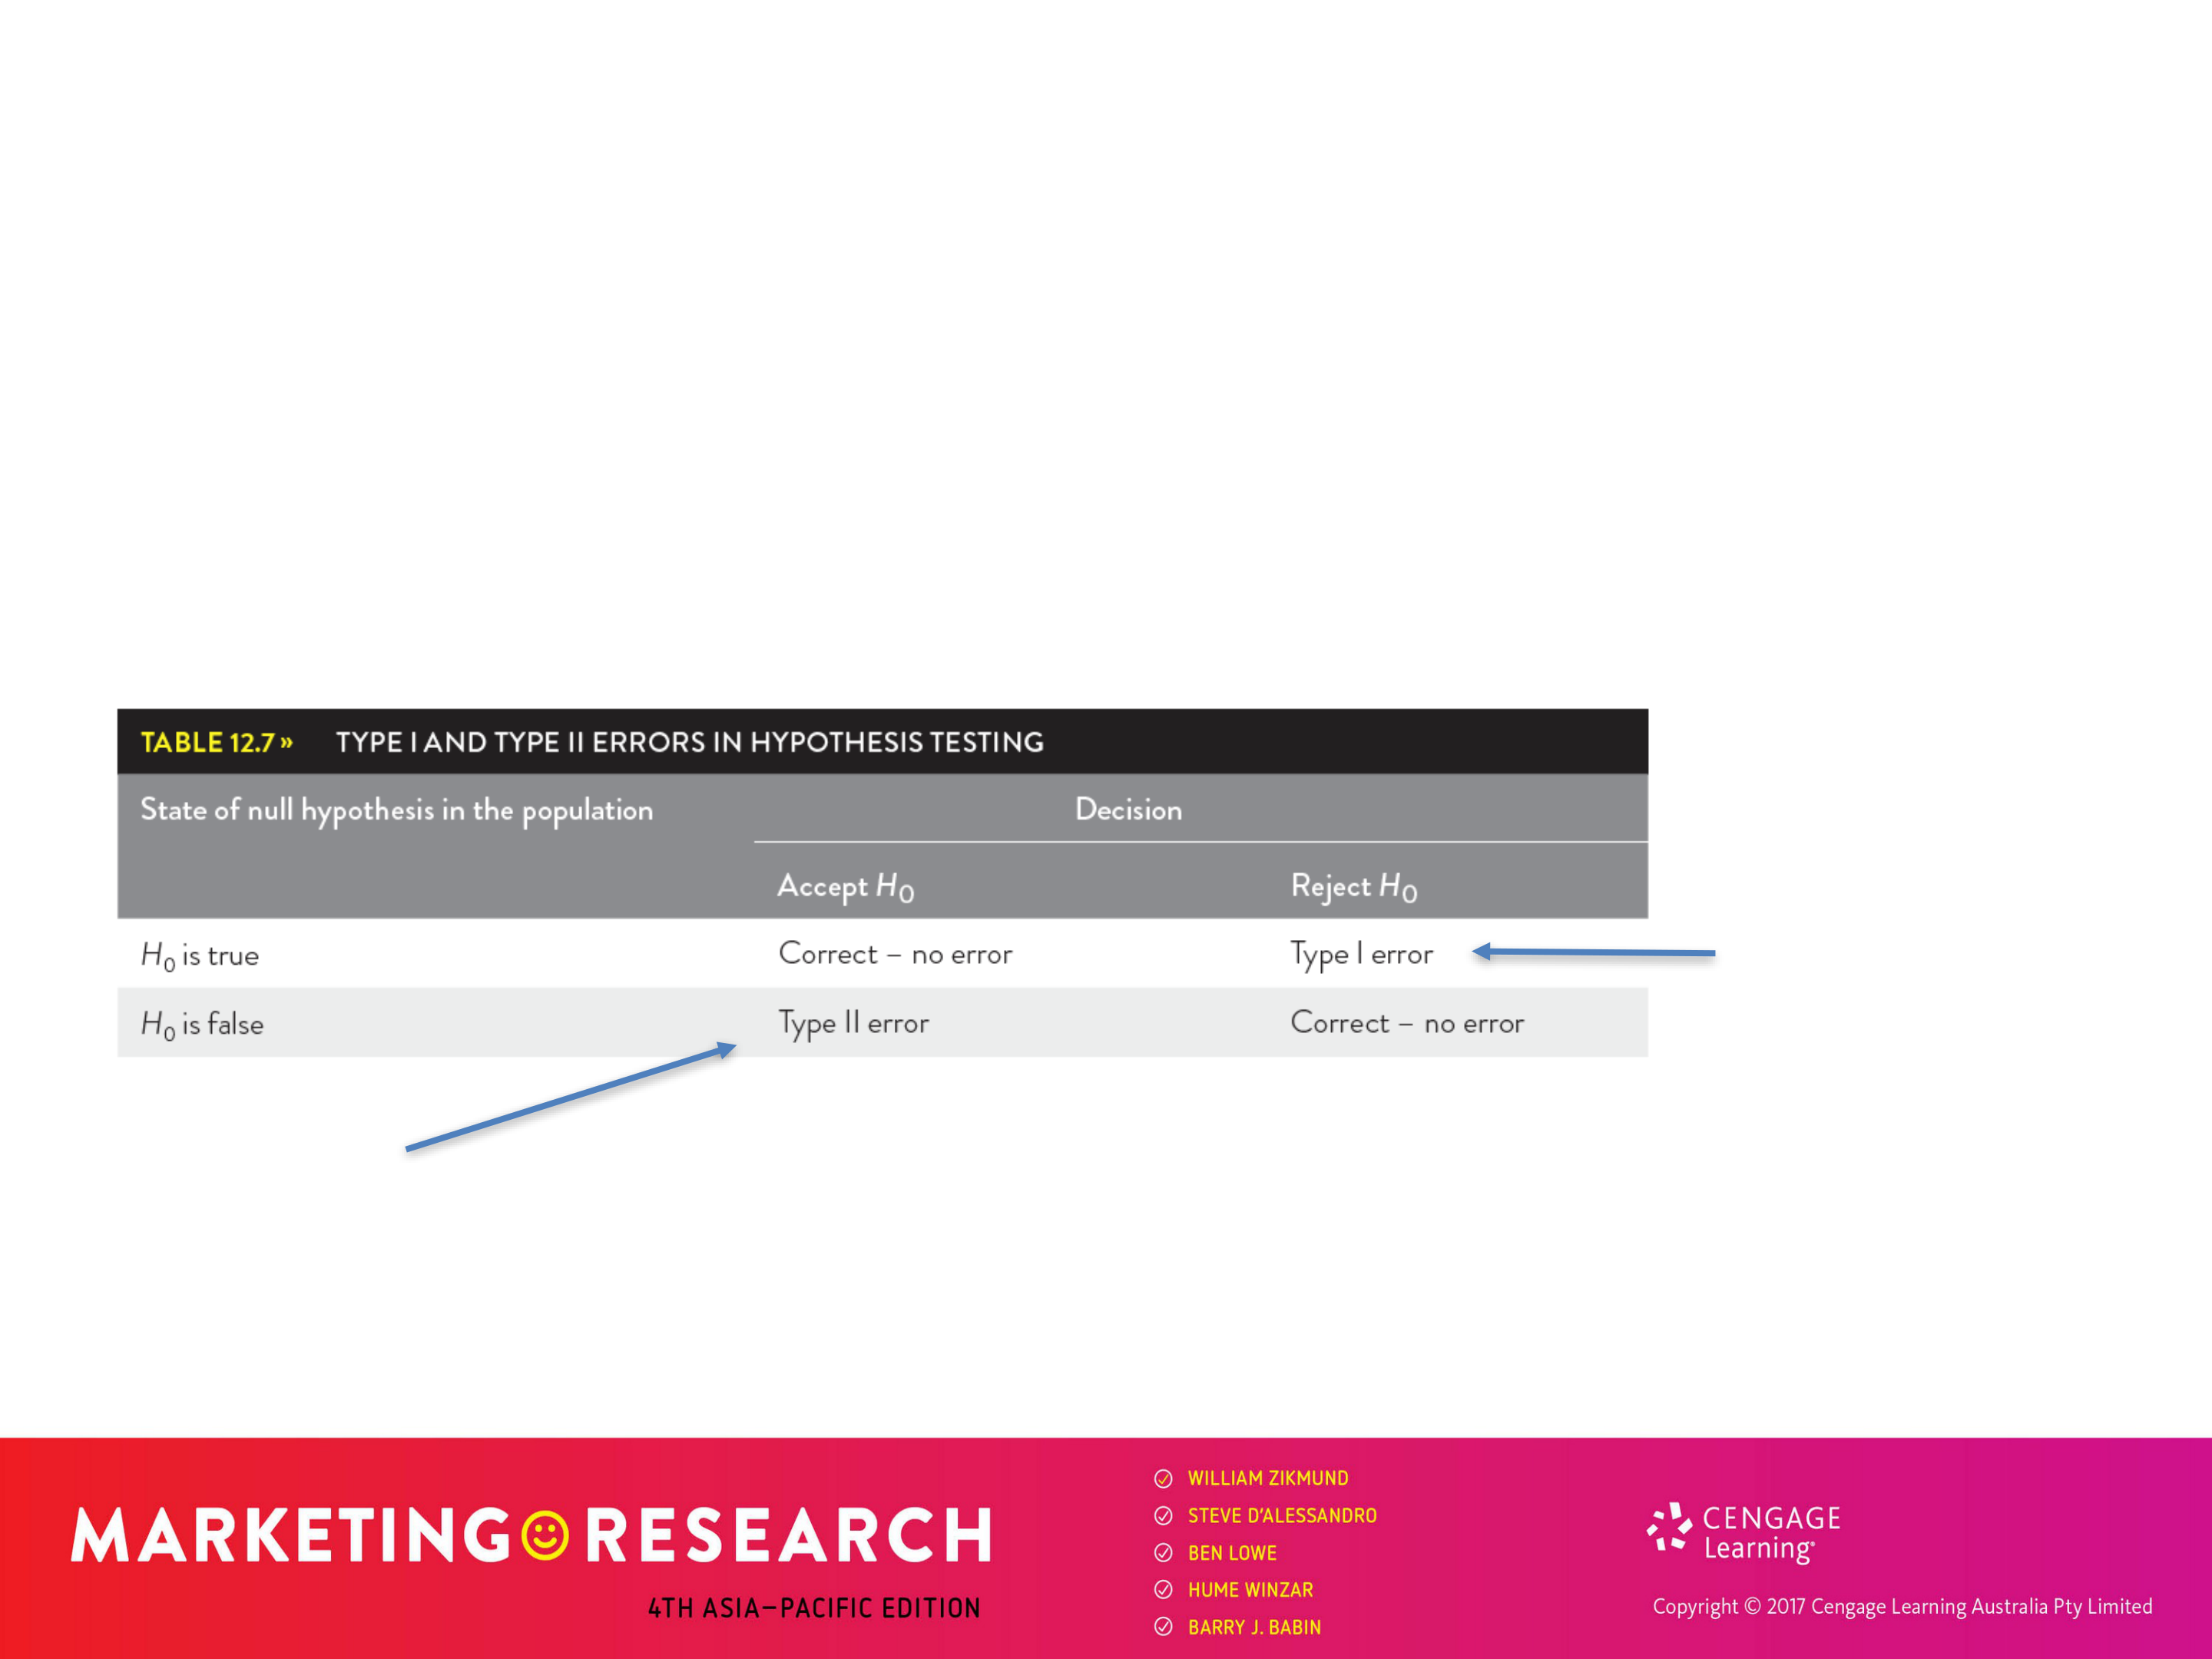Click the 'Decision' column header
Screen dimensions: 2212x1659
pyautogui.click(x=1128, y=809)
